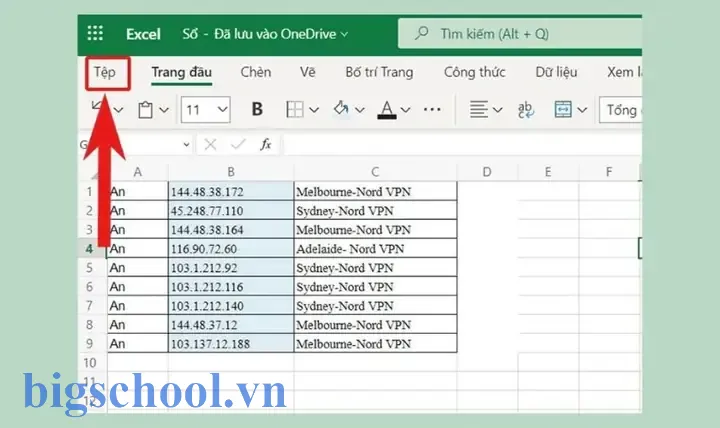Apply cell borders icon

[294, 110]
